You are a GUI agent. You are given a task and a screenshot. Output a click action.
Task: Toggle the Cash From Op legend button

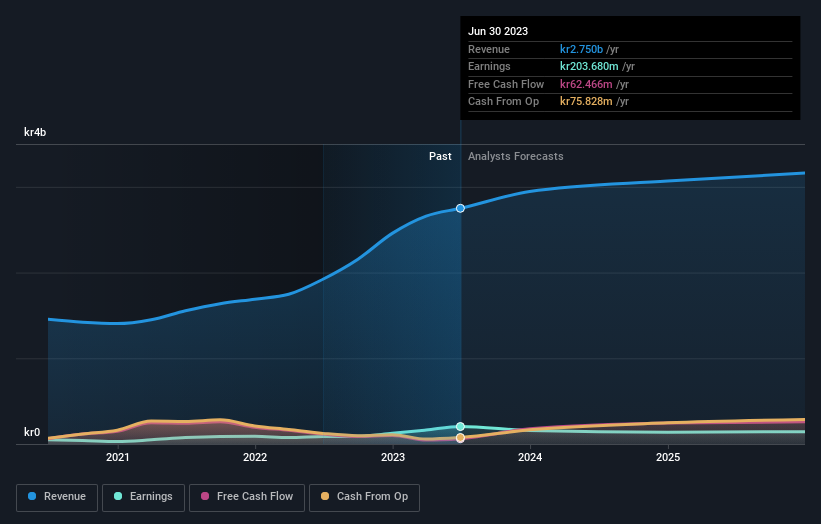(x=364, y=497)
